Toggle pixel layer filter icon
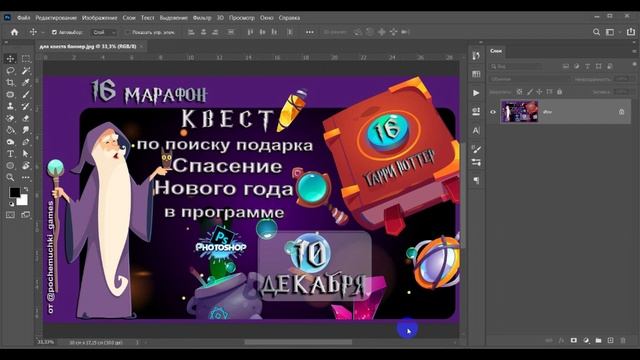 [x=566, y=66]
